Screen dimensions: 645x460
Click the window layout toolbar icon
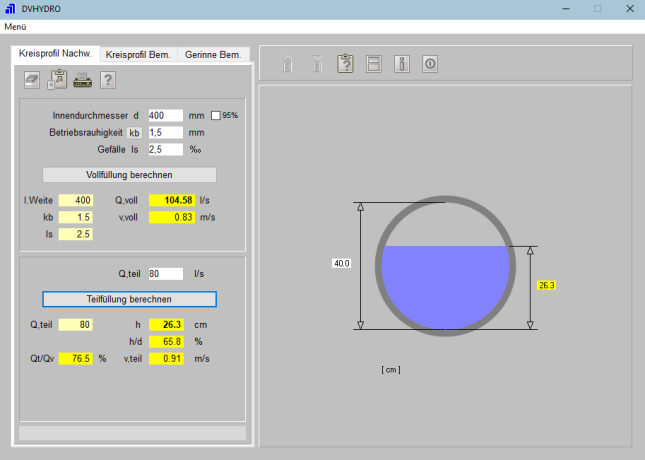pos(373,64)
